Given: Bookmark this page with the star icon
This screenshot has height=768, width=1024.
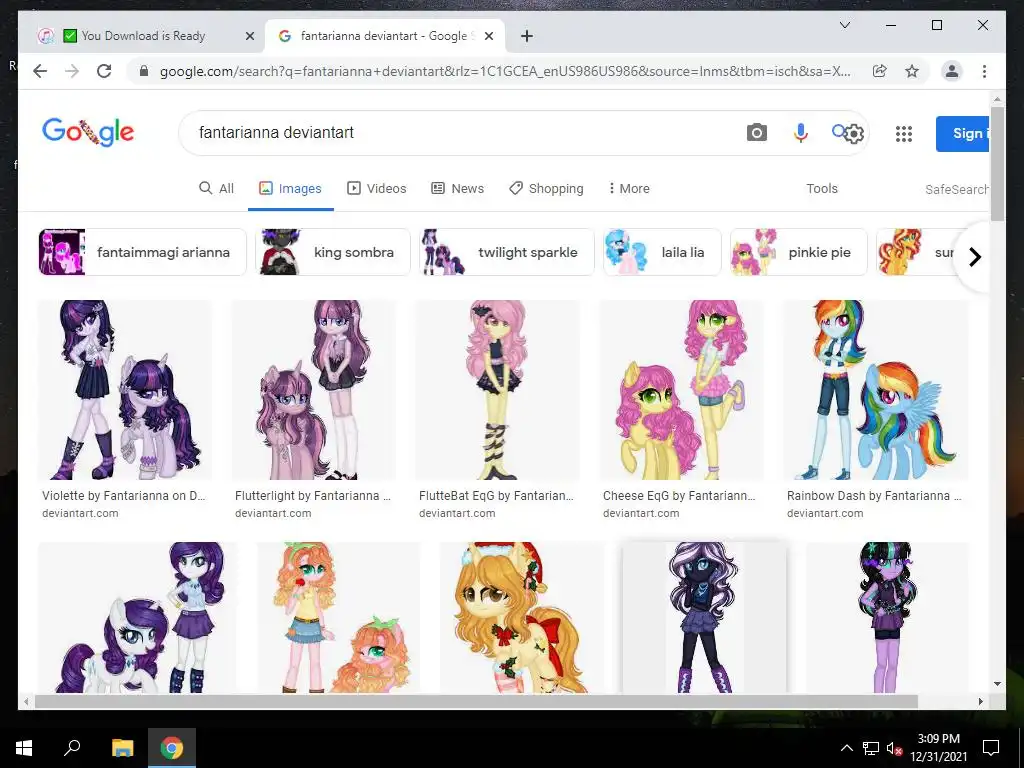Looking at the screenshot, I should pos(912,71).
